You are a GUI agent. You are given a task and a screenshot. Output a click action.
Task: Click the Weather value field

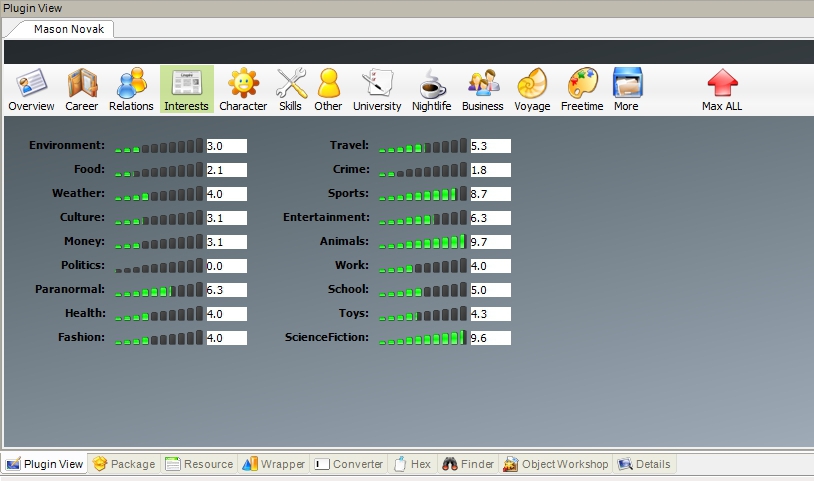pyautogui.click(x=226, y=194)
